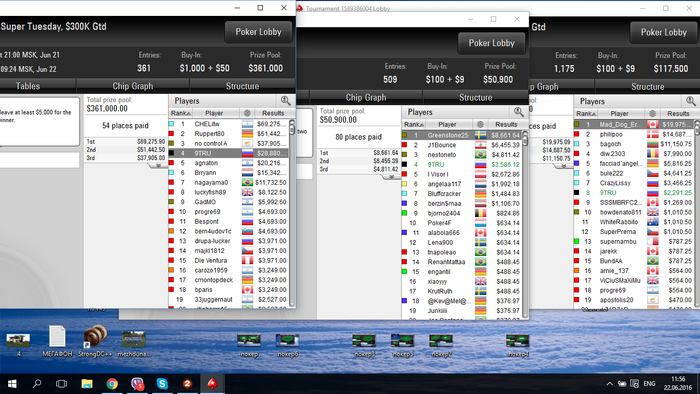Screen dimensions: 700x394
Task: Sort by Rank column in Super Tuesday lobby
Action: (x=180, y=113)
